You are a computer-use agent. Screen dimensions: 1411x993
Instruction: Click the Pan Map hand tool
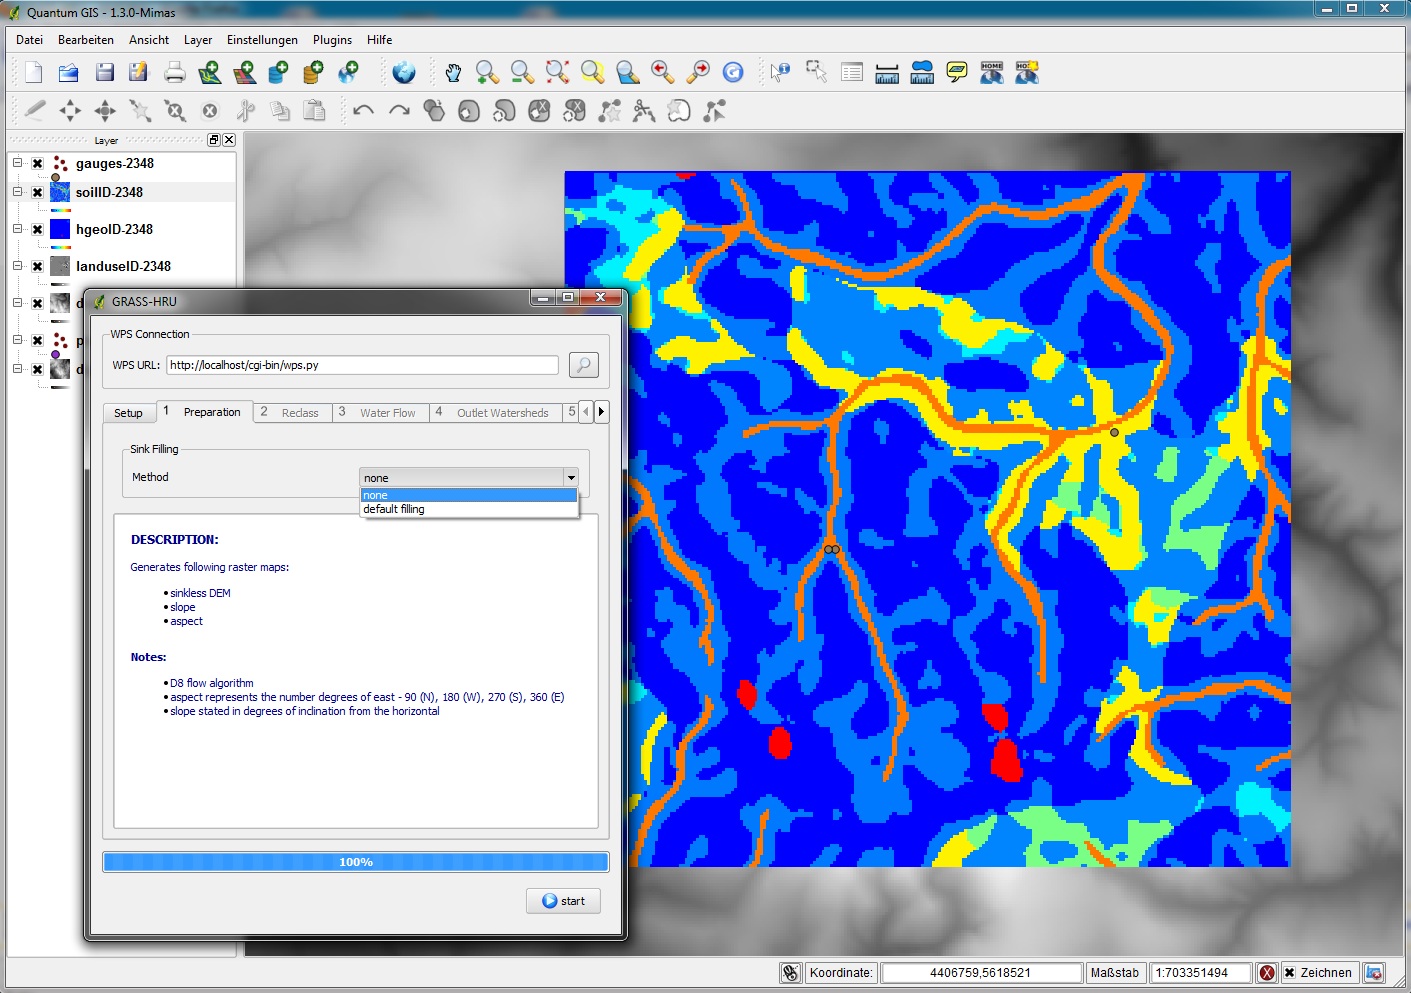[453, 72]
